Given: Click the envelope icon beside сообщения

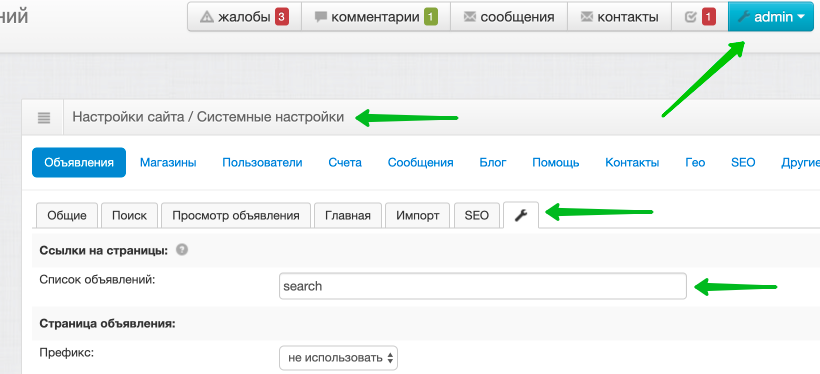Looking at the screenshot, I should click(x=470, y=17).
